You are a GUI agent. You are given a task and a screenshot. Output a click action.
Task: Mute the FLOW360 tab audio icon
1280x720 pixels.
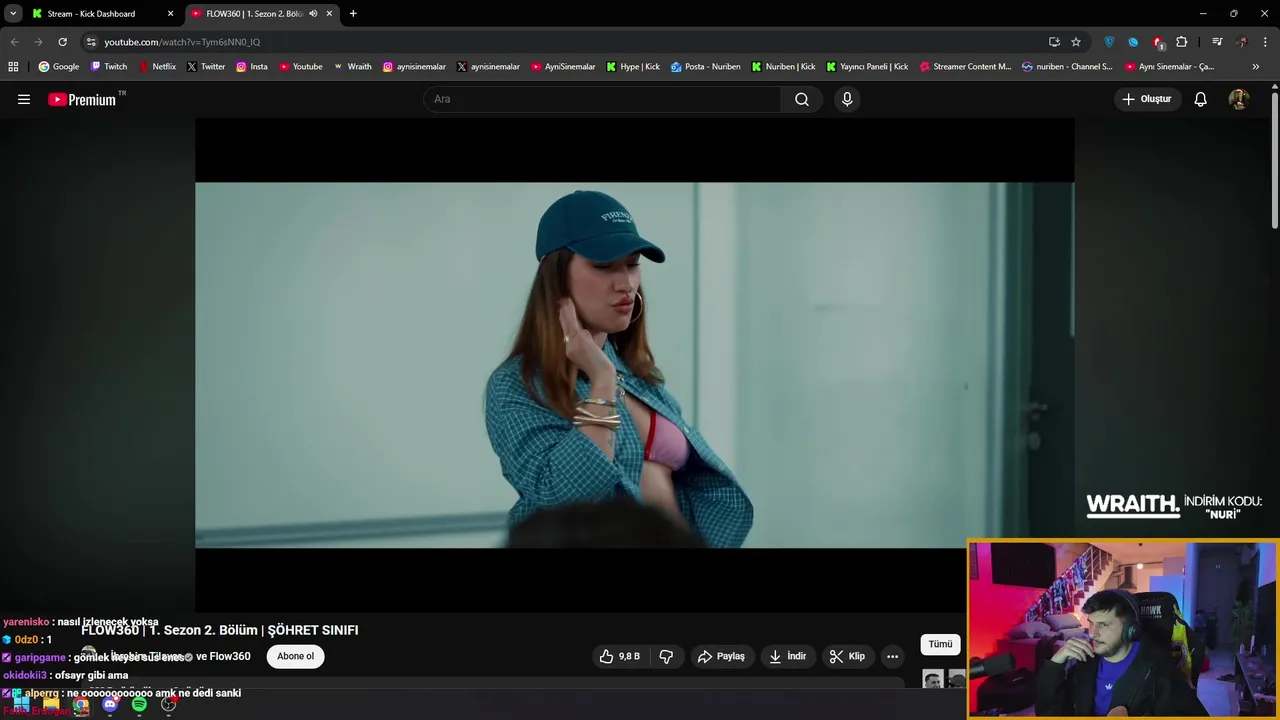pyautogui.click(x=313, y=14)
